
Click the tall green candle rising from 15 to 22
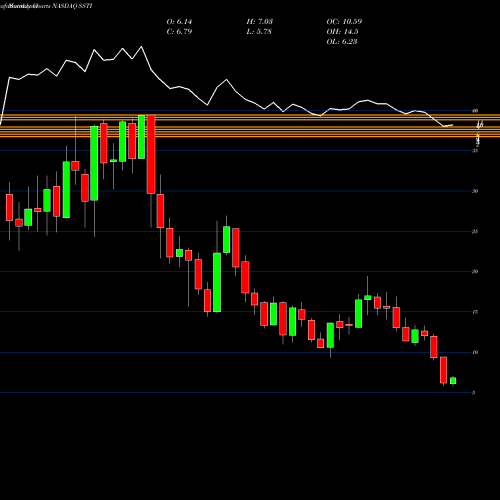coord(217,282)
